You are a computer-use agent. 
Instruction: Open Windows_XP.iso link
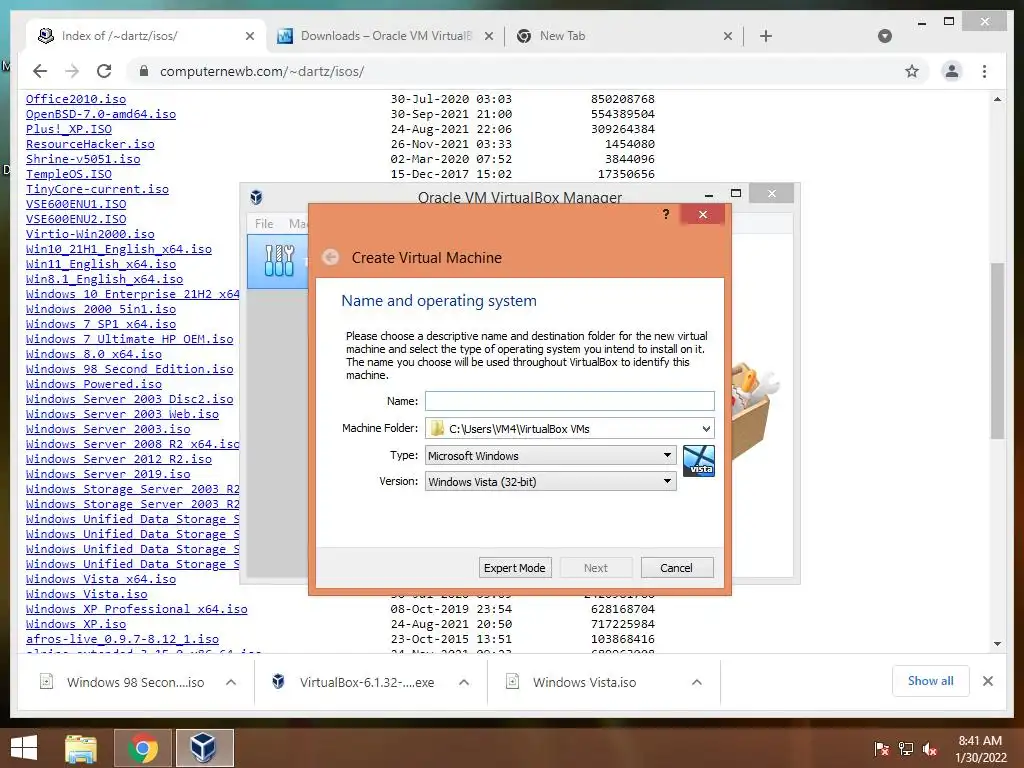pyautogui.click(x=76, y=624)
